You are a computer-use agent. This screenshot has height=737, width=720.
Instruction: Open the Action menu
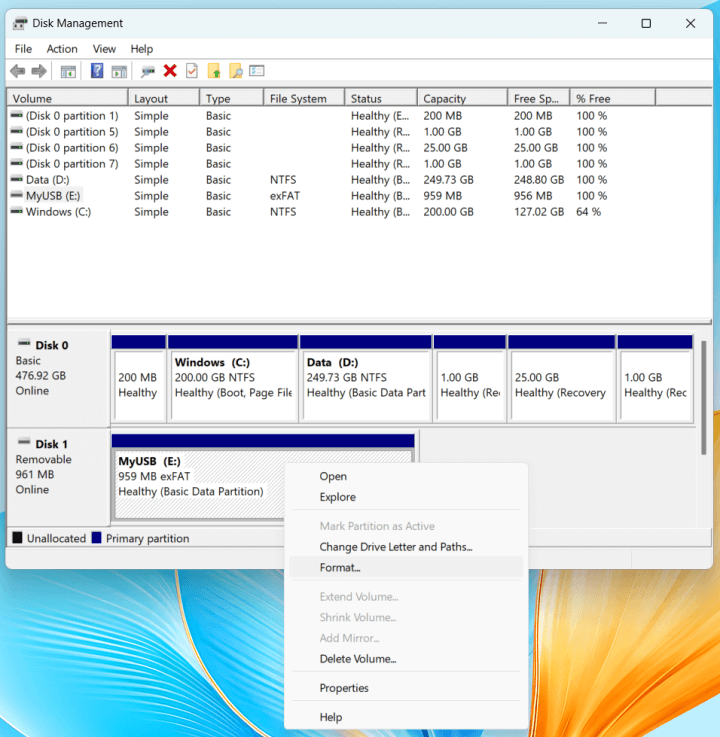pos(62,49)
